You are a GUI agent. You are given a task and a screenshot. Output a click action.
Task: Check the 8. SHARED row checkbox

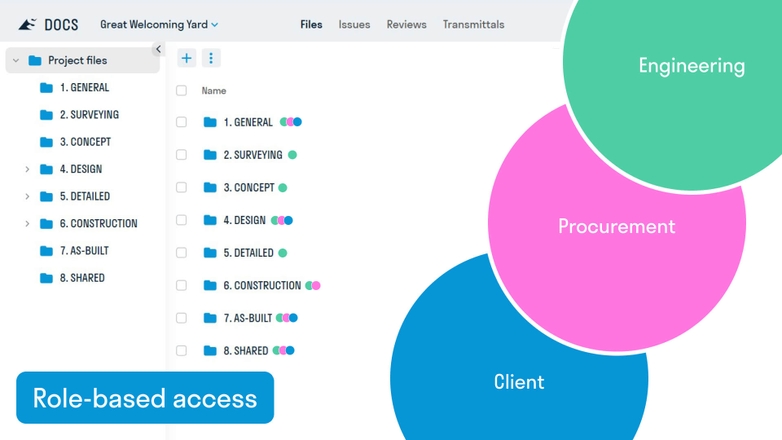pos(182,351)
